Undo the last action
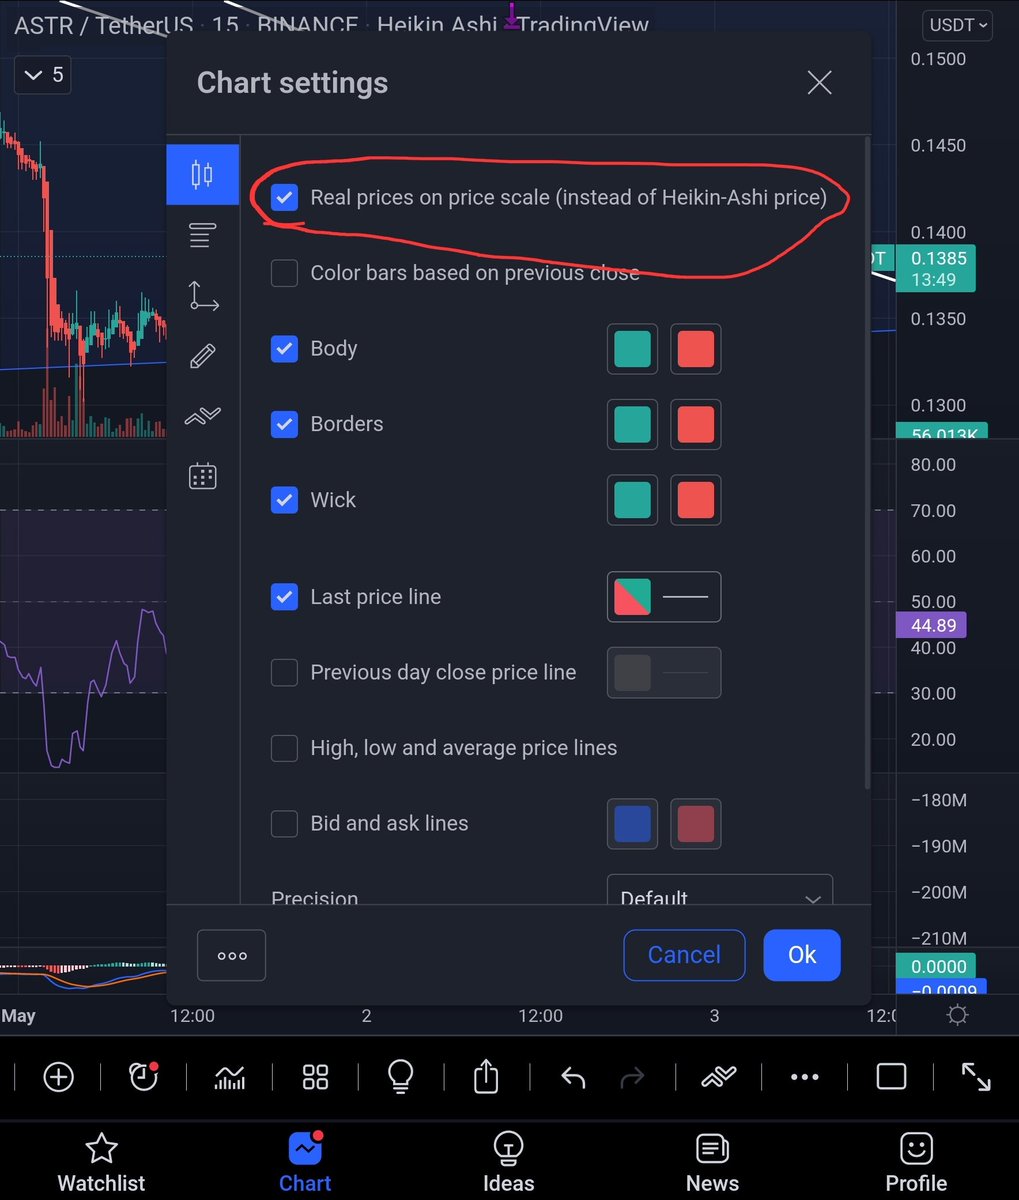This screenshot has height=1200, width=1019. pos(573,1077)
